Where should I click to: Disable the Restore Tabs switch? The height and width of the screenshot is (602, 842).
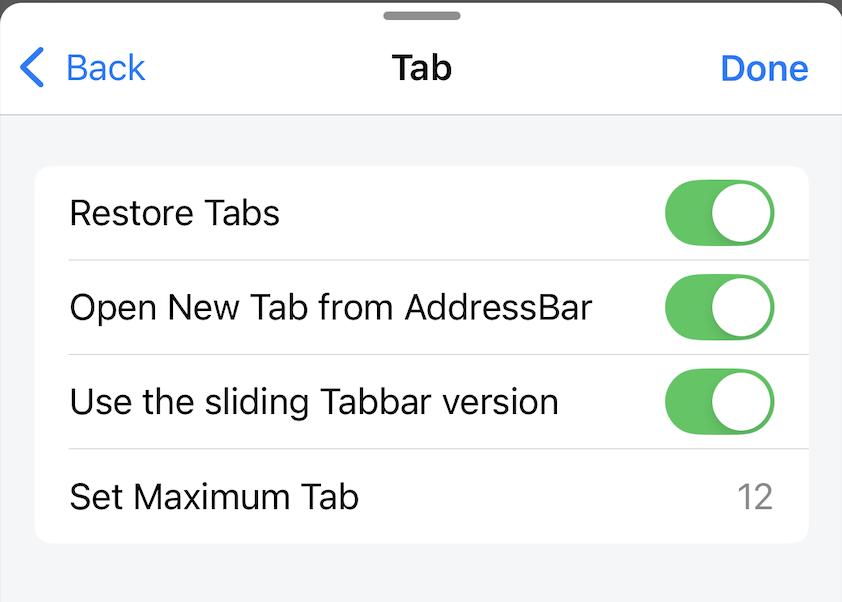coord(719,213)
